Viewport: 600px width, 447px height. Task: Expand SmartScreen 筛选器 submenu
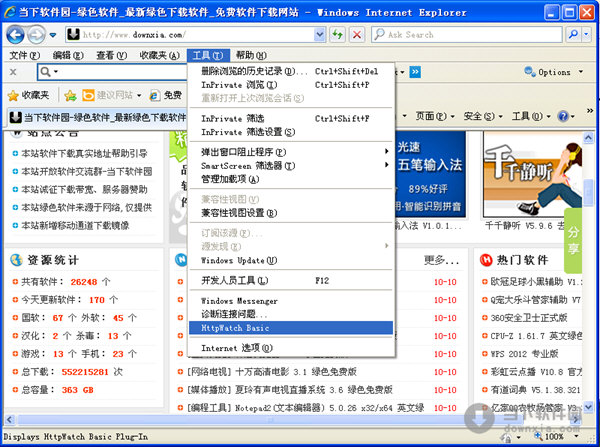291,166
